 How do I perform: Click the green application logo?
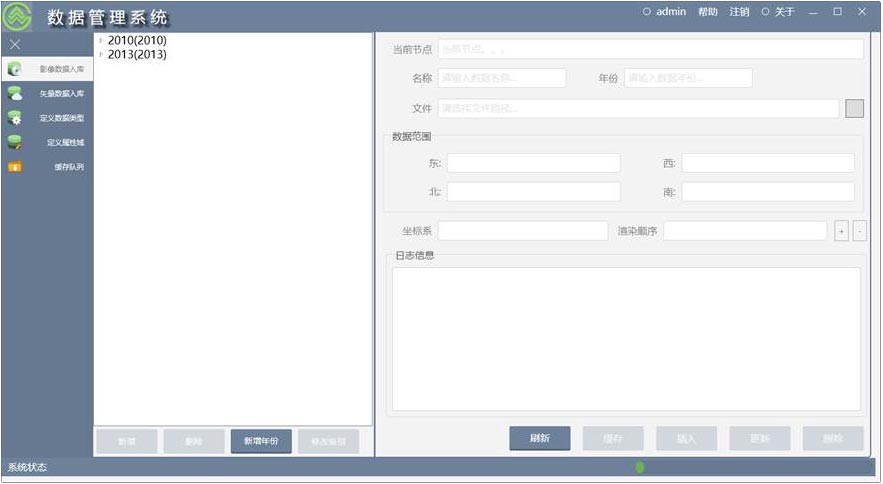click(17, 16)
